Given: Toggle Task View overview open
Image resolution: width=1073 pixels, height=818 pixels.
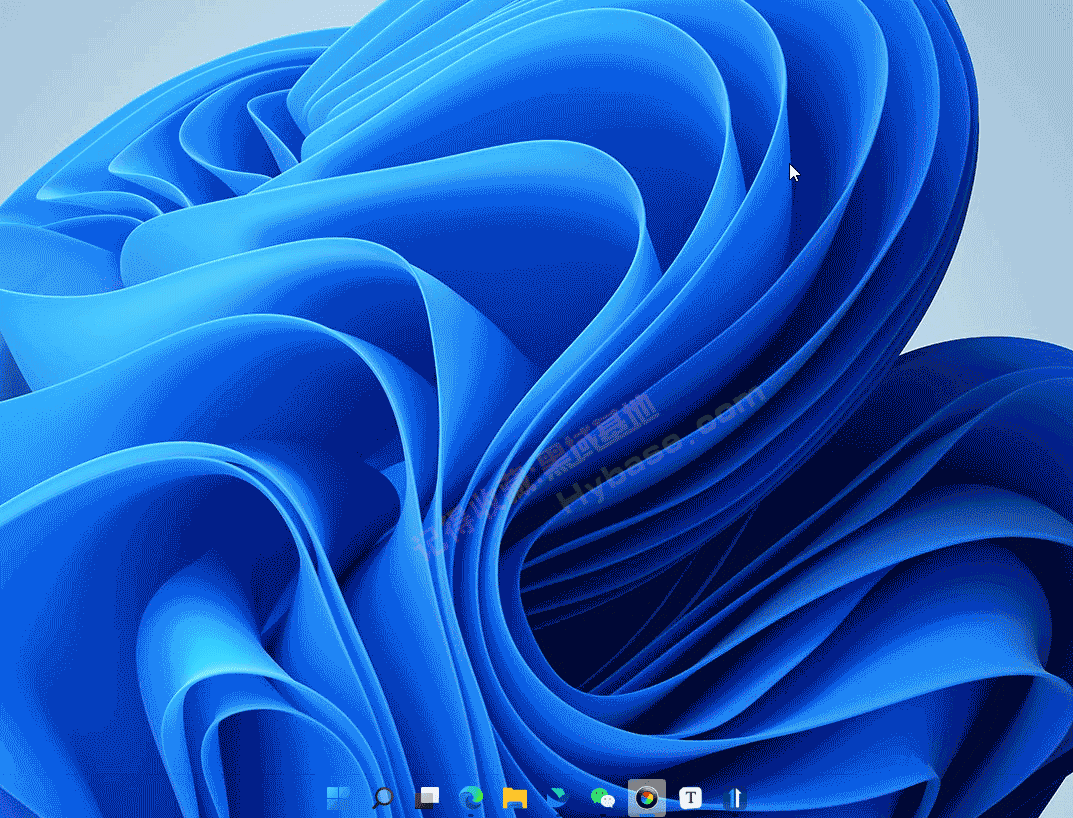Looking at the screenshot, I should pos(427,797).
